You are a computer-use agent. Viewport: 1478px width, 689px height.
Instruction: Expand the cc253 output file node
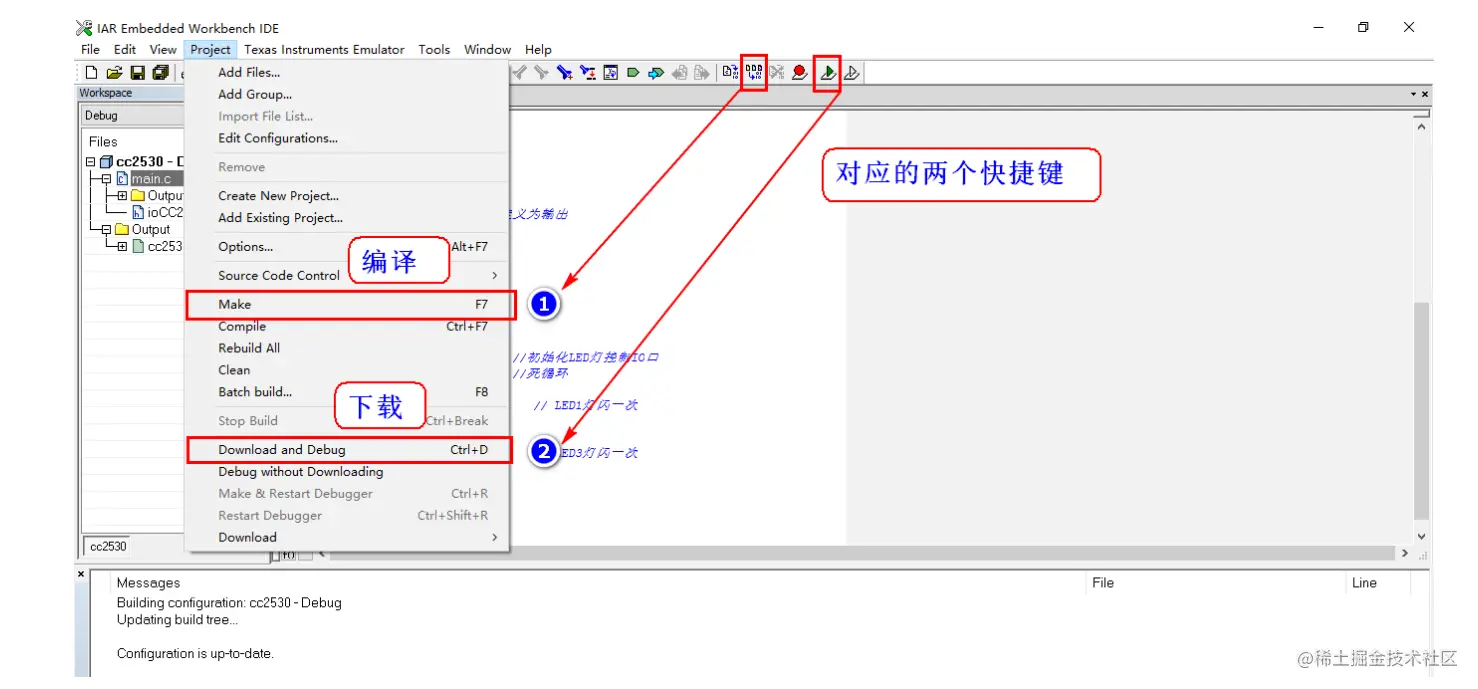click(123, 246)
